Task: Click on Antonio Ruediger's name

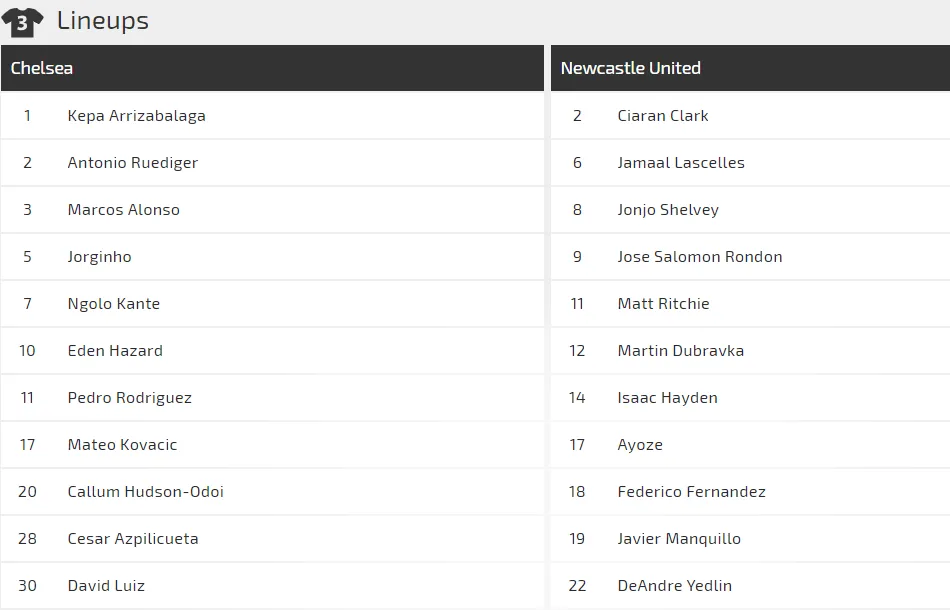Action: [x=132, y=163]
